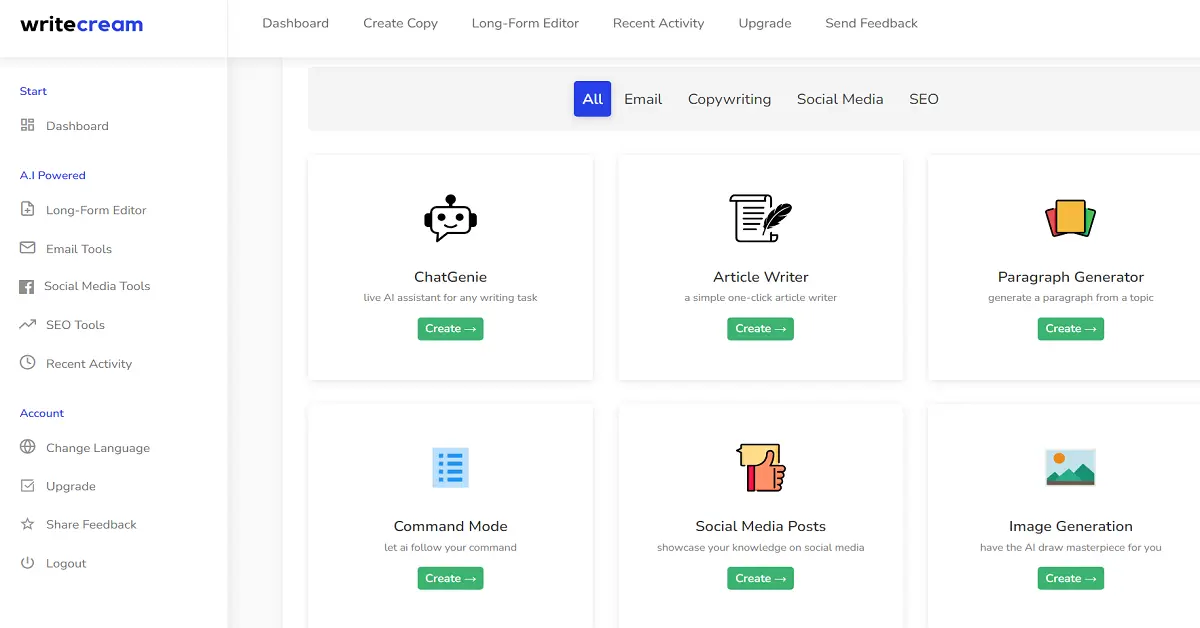Switch to the Email filter tab
The height and width of the screenshot is (628, 1200).
pos(643,98)
